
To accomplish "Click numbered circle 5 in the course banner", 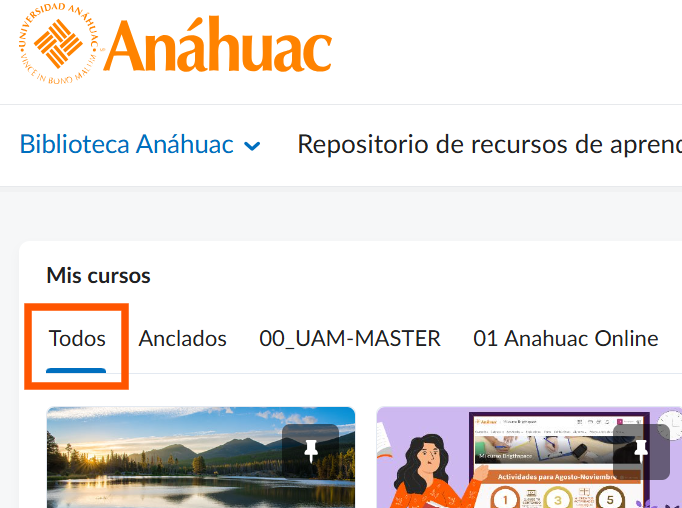I will click(610, 498).
